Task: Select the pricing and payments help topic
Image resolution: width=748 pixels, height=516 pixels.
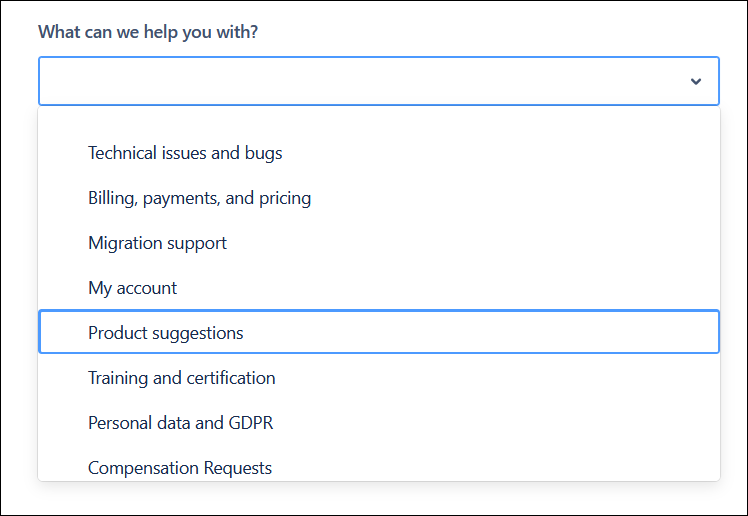Action: click(x=199, y=198)
